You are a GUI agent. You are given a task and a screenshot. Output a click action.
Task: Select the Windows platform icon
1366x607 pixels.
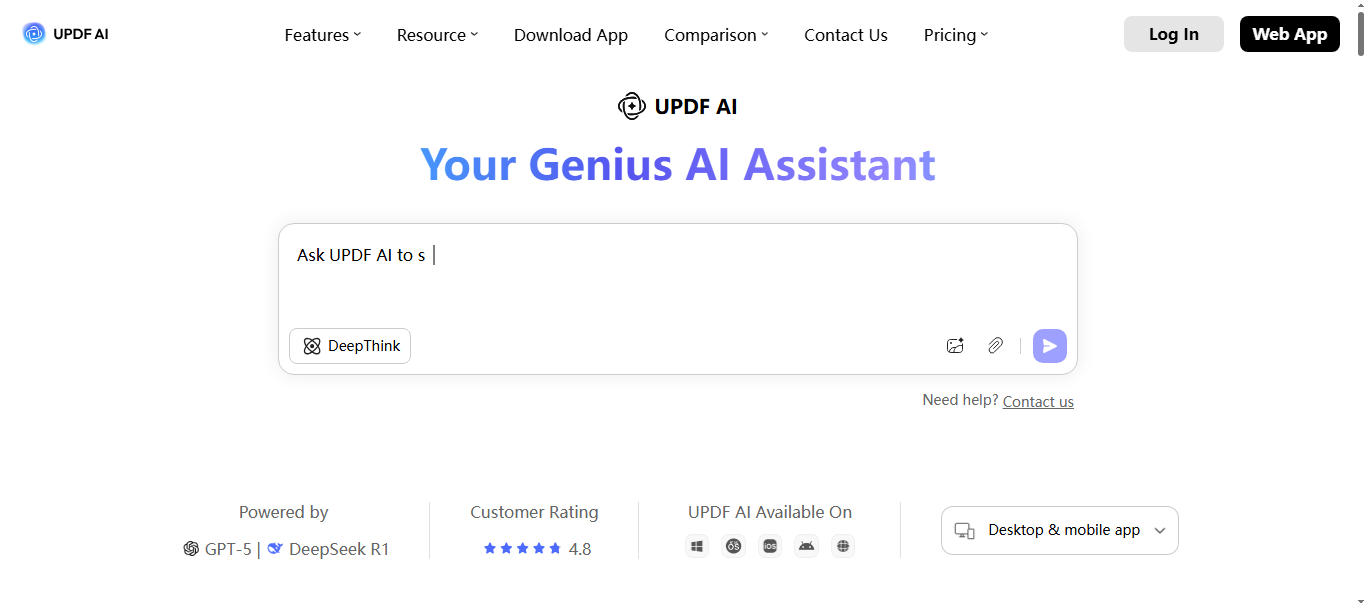click(697, 546)
